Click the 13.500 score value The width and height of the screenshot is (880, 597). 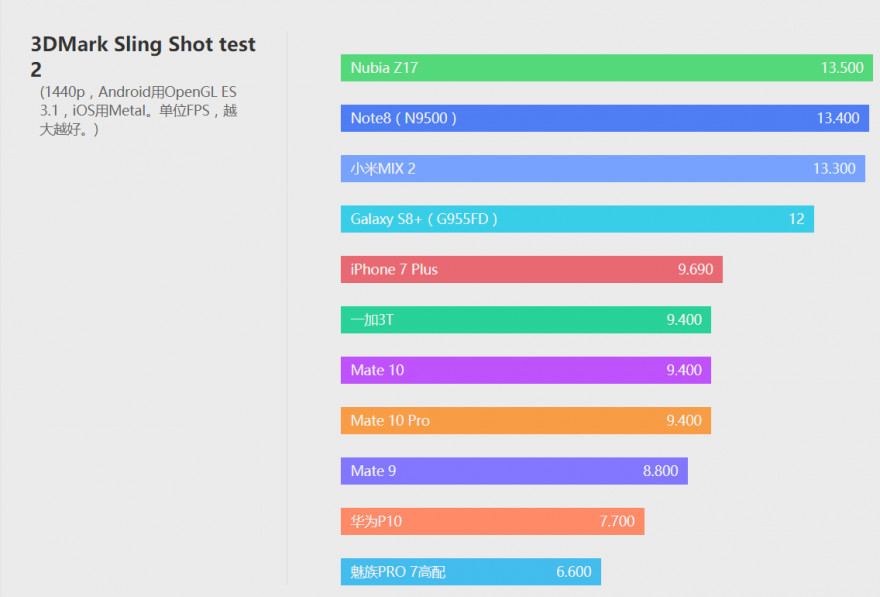841,68
